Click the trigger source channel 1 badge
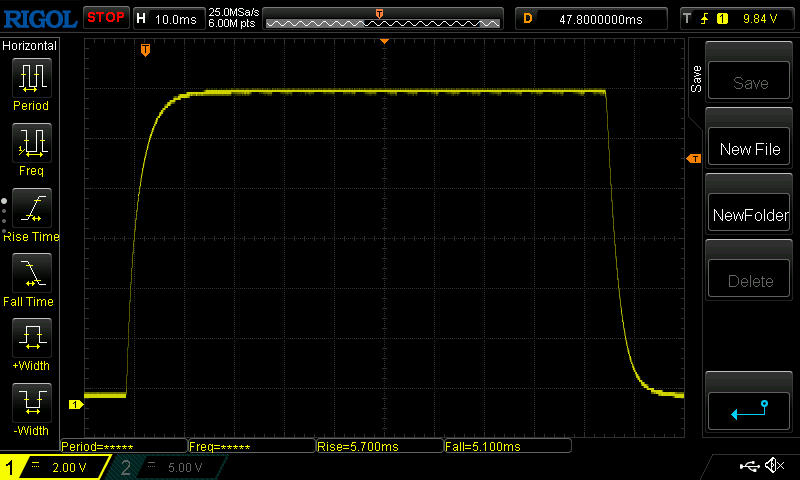 (722, 19)
